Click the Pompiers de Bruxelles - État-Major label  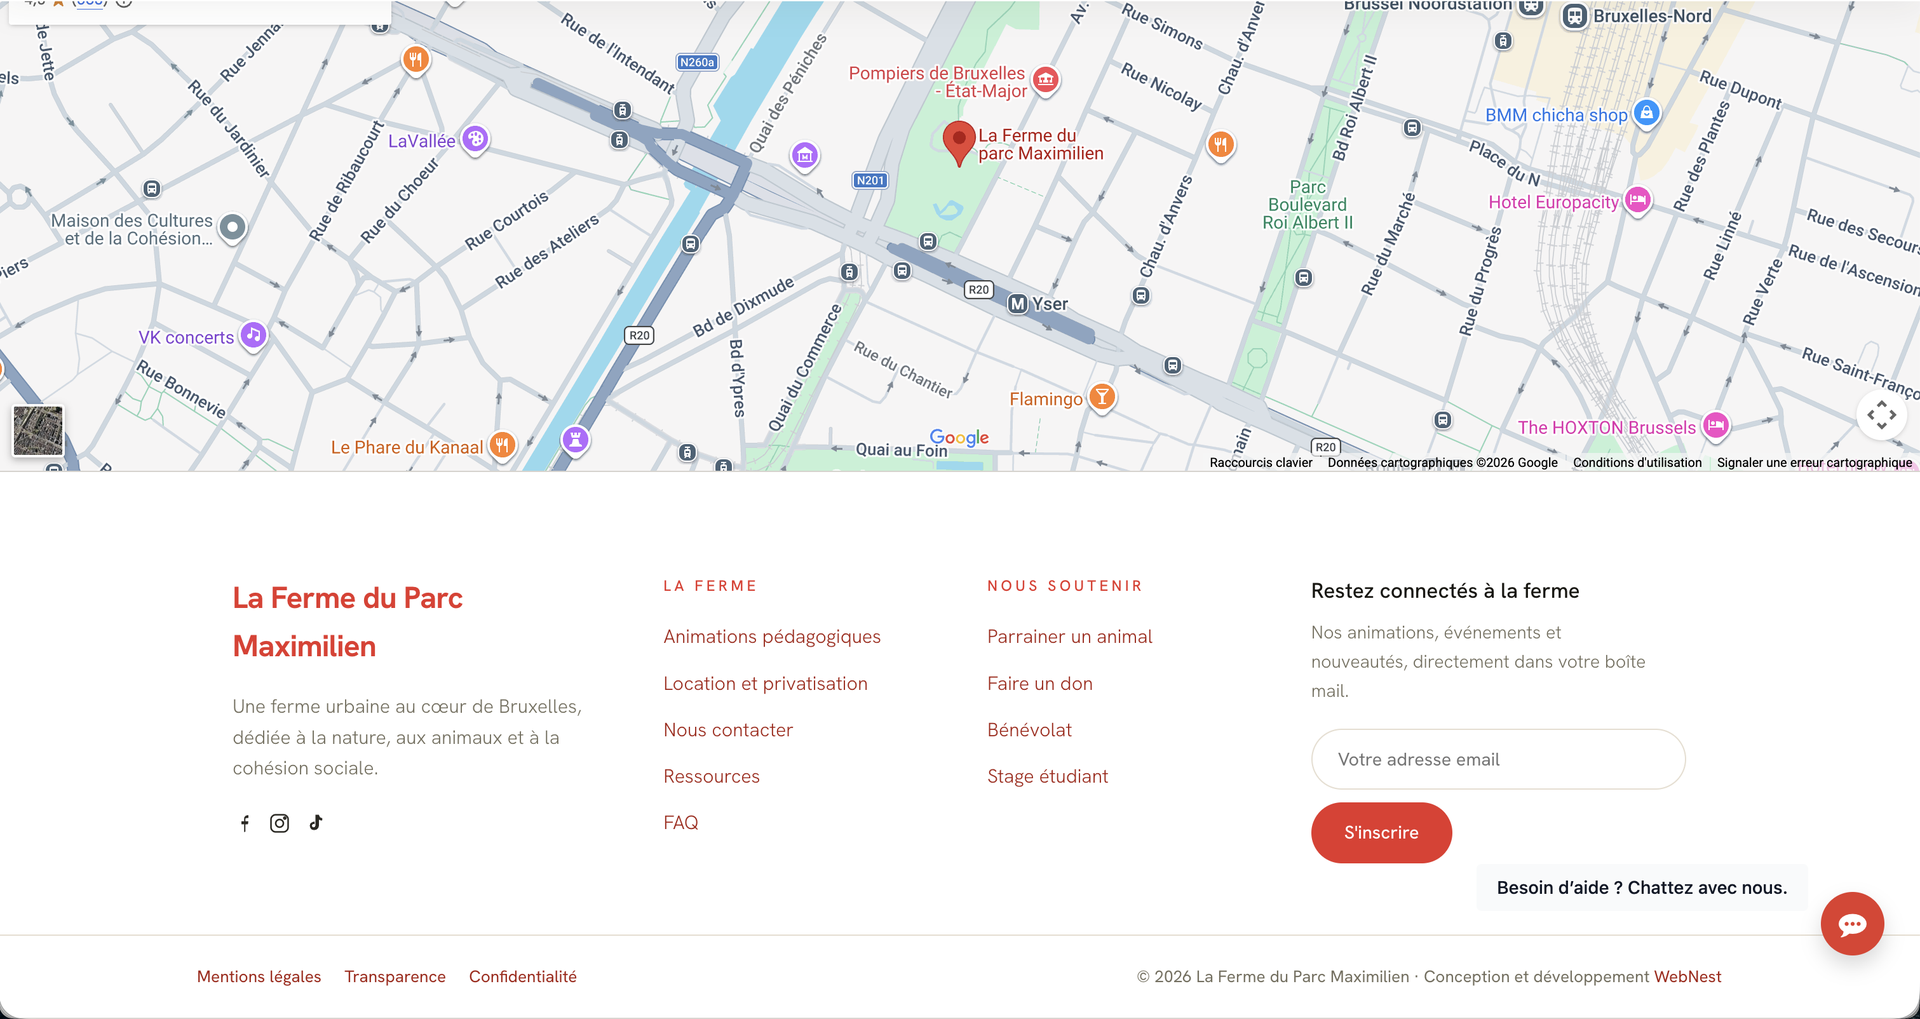(x=937, y=82)
